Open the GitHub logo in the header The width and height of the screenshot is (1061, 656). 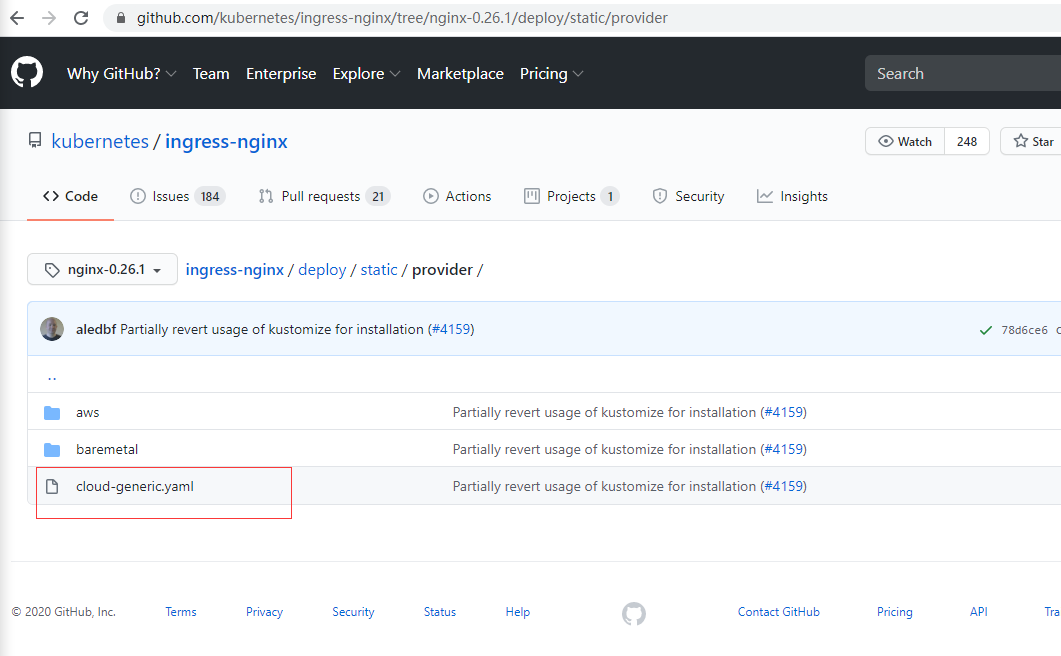click(27, 72)
